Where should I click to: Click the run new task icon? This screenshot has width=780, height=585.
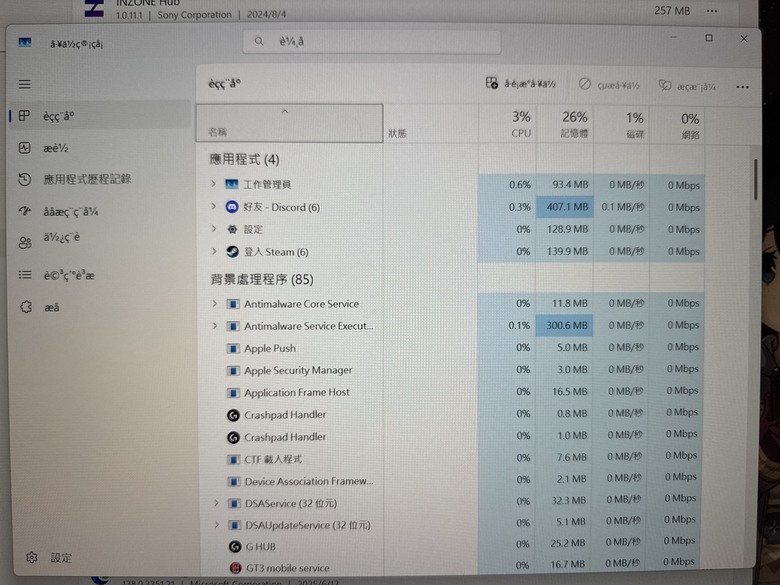pos(491,83)
